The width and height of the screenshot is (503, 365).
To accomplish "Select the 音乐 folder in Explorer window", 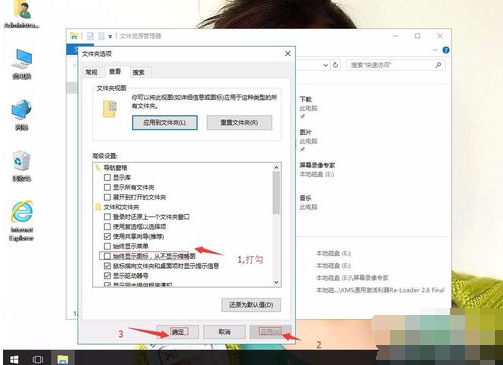I will tap(309, 202).
